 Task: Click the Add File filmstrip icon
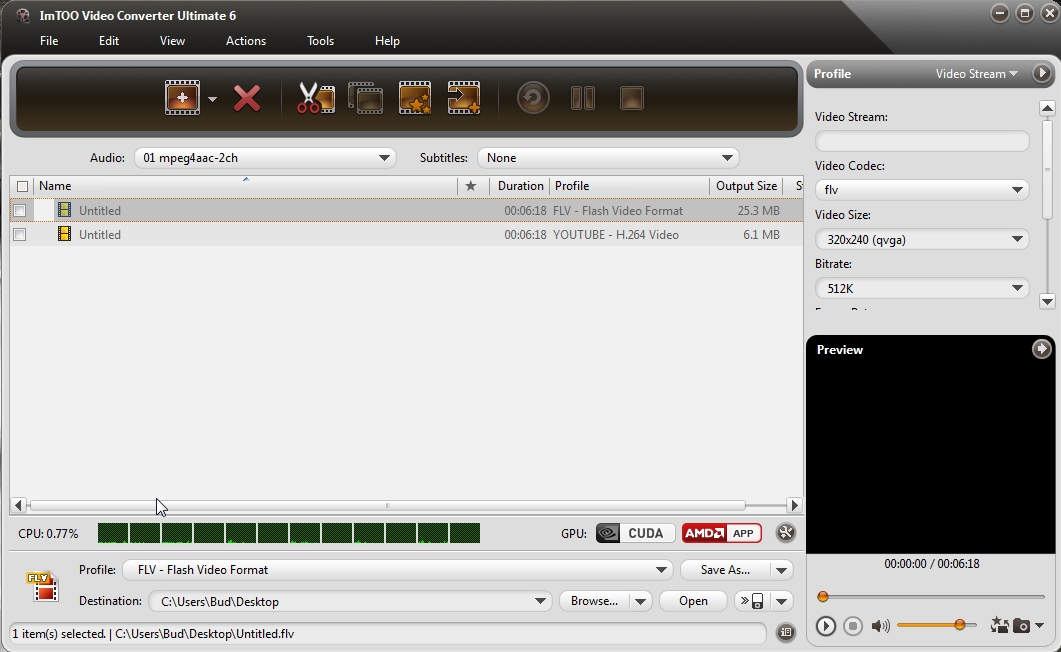click(x=182, y=98)
